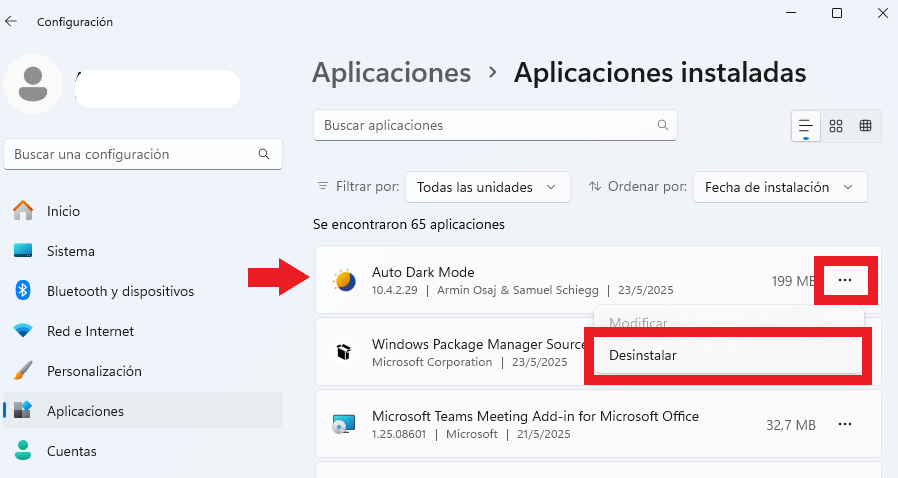Open Bluetooth y dispositivos settings
The height and width of the screenshot is (478, 898).
[143, 291]
